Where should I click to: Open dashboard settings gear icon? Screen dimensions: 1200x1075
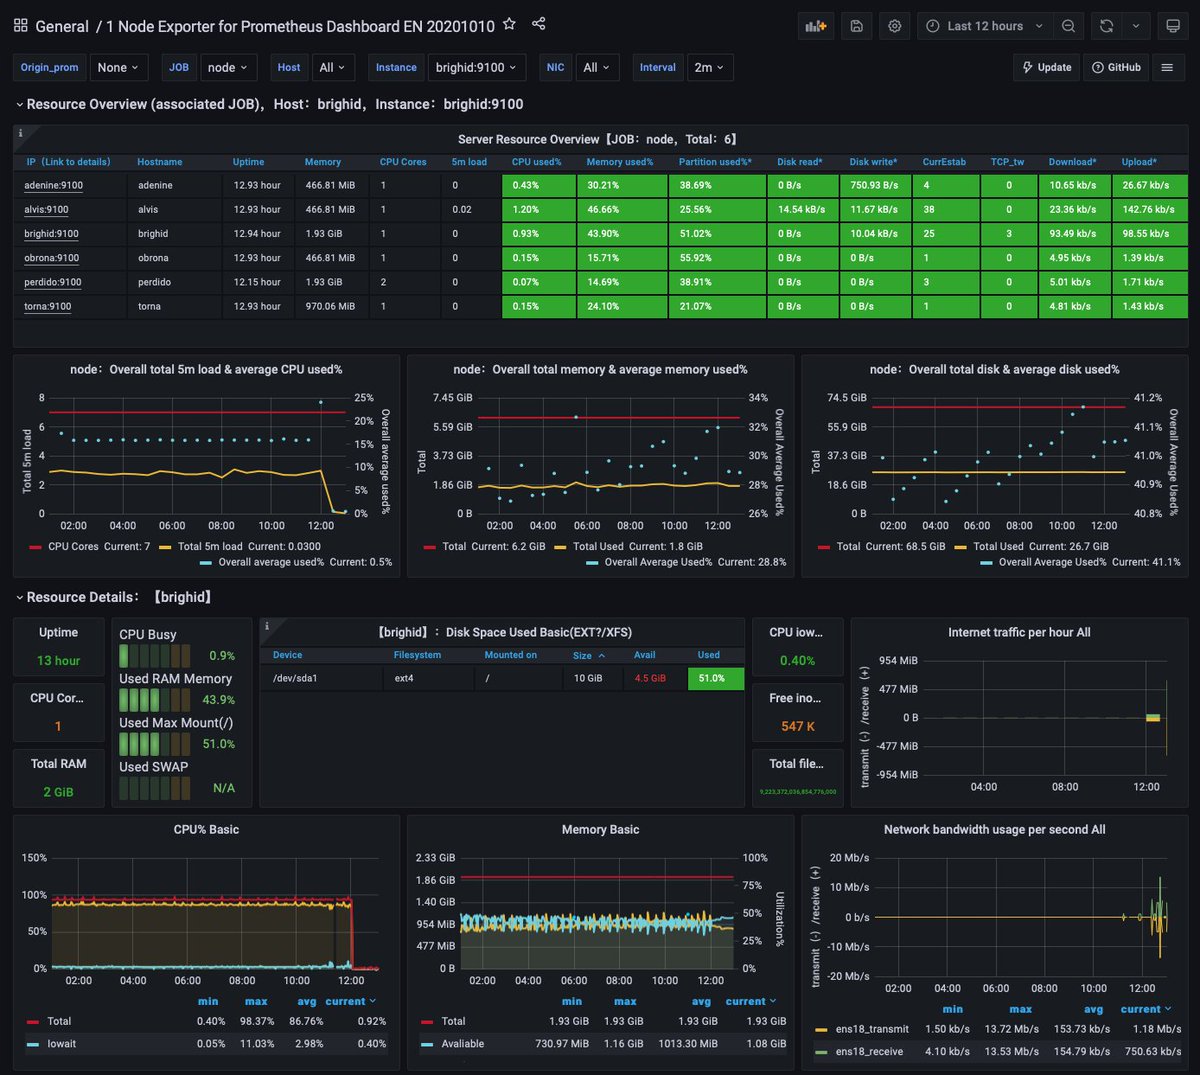point(895,26)
